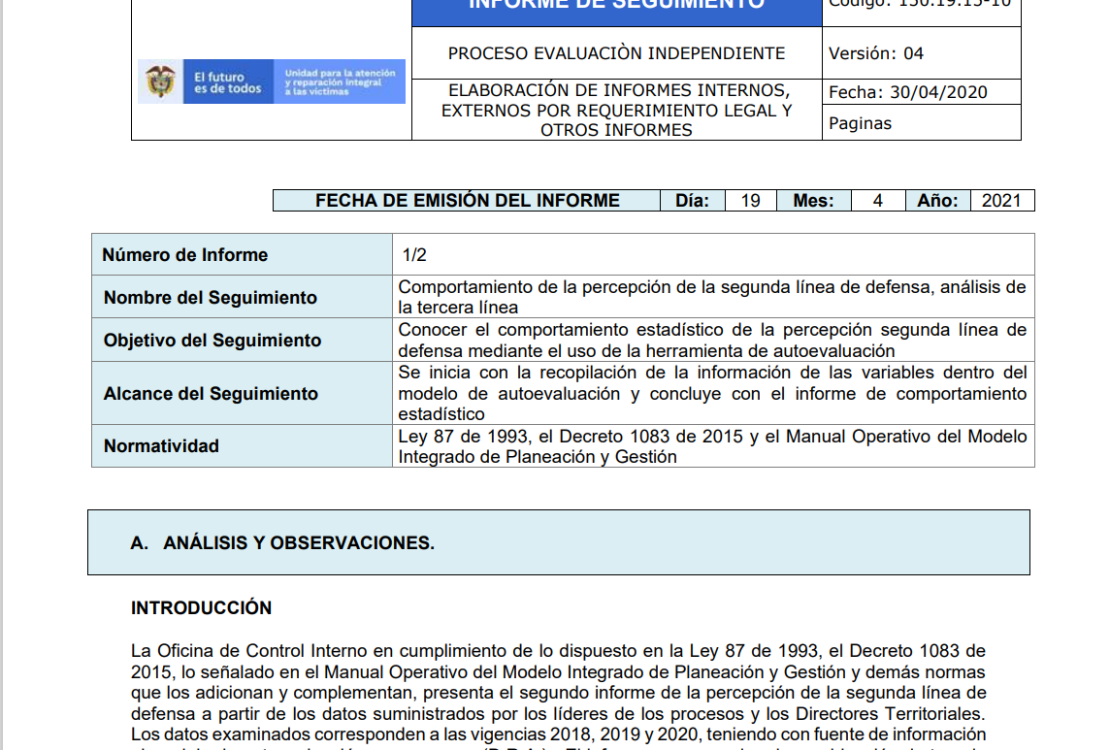Click the 'INTRODUCCIÓN' heading
Viewport: 1110px width, 750px height.
(201, 608)
